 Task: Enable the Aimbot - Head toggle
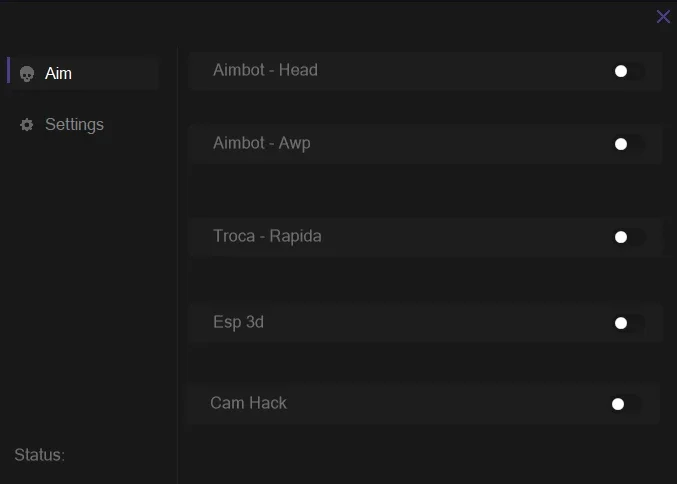tap(630, 71)
